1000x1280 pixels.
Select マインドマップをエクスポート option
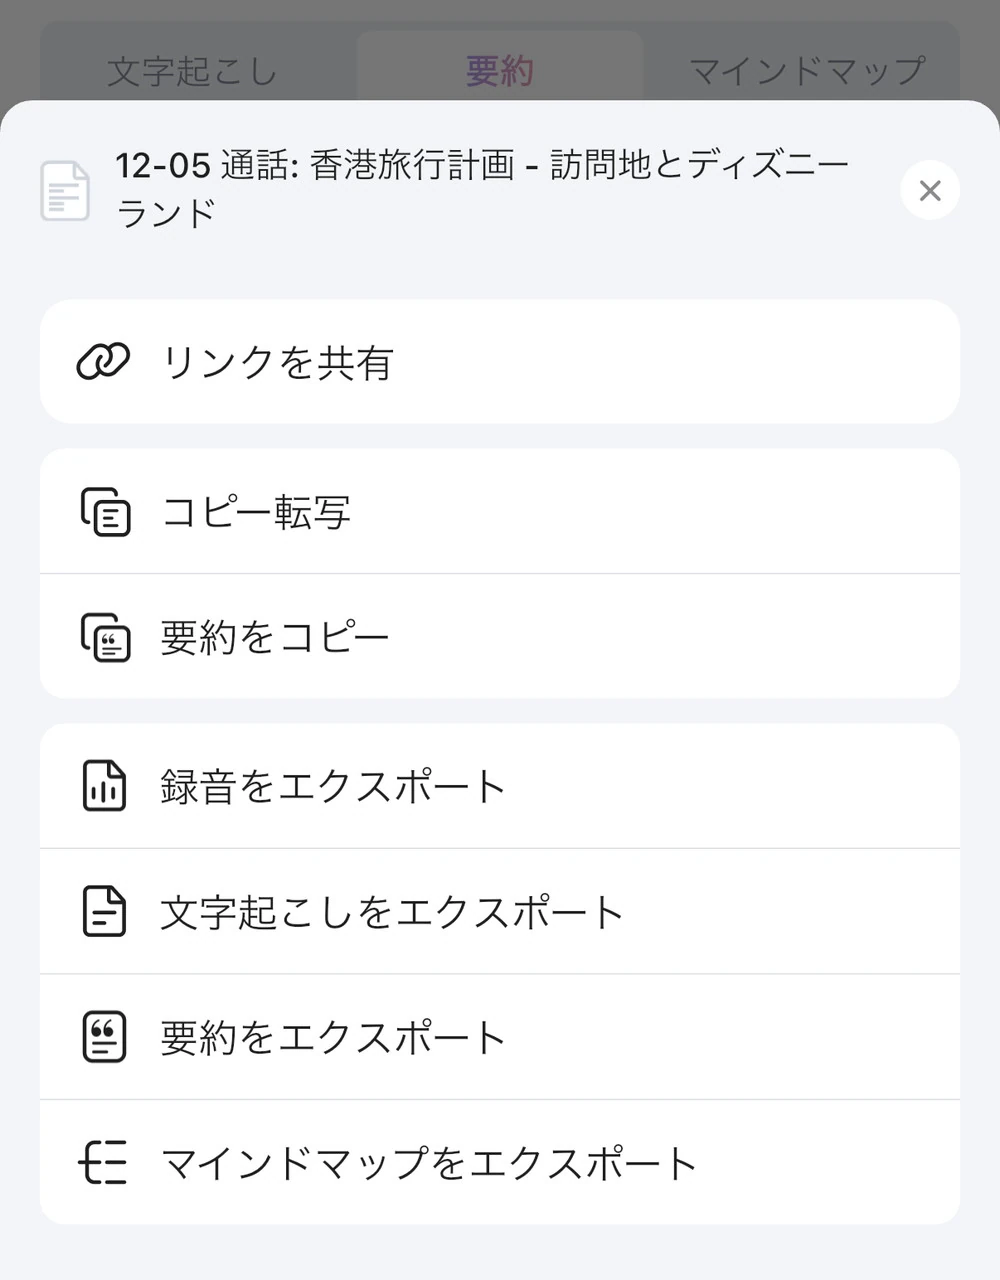[428, 1163]
